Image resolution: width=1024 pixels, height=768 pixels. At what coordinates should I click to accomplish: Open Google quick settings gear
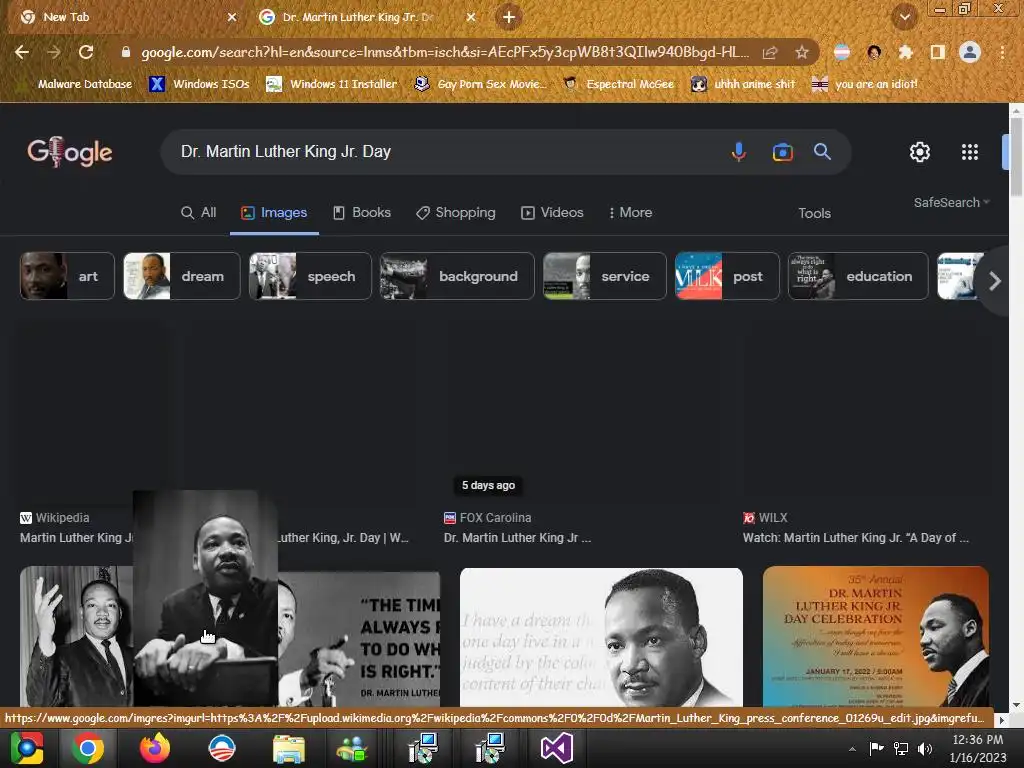pos(920,152)
